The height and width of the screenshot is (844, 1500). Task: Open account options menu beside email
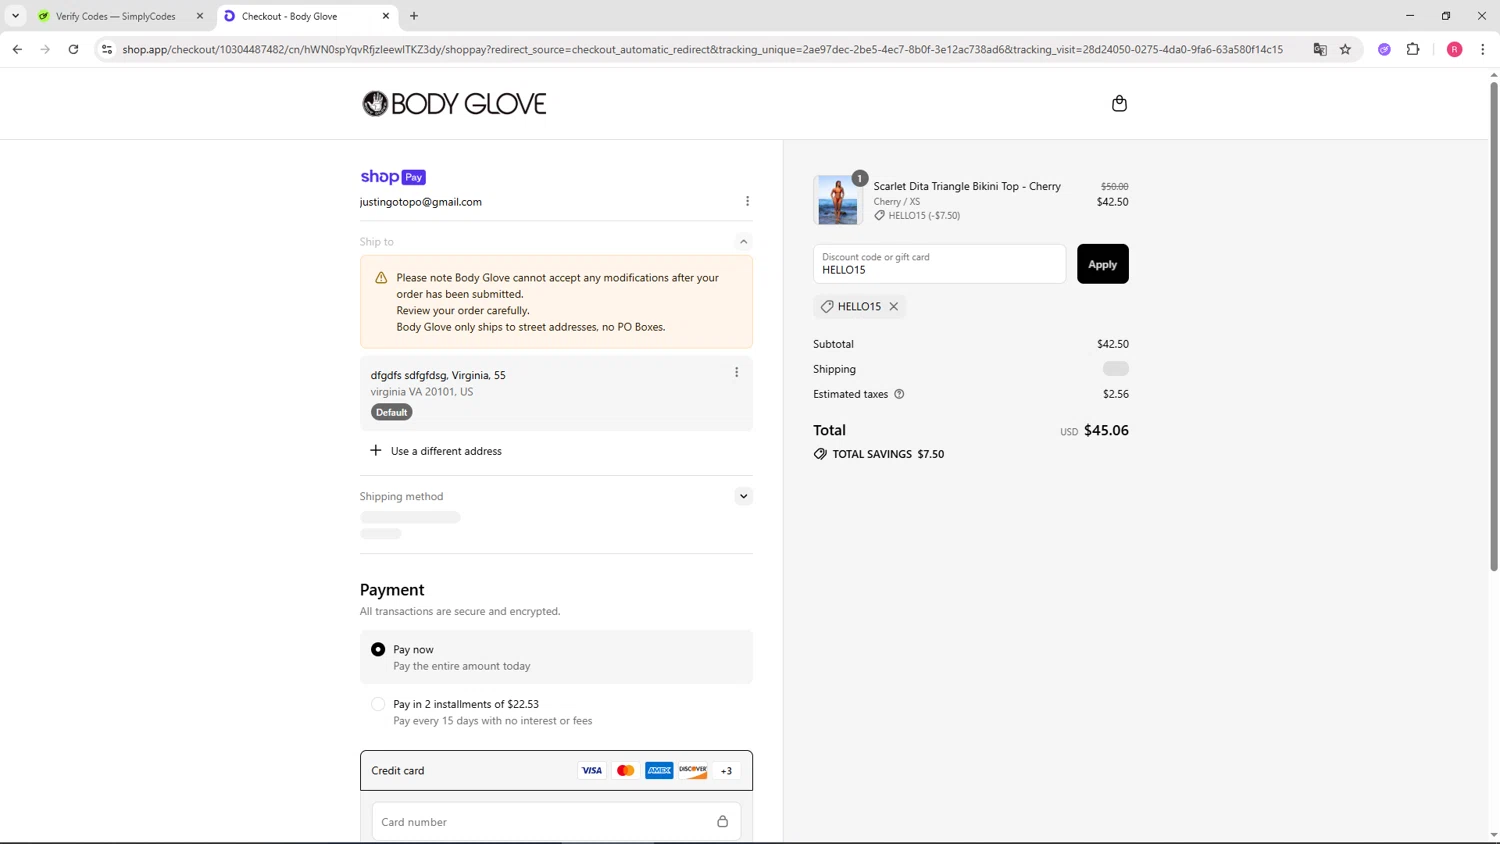click(747, 201)
